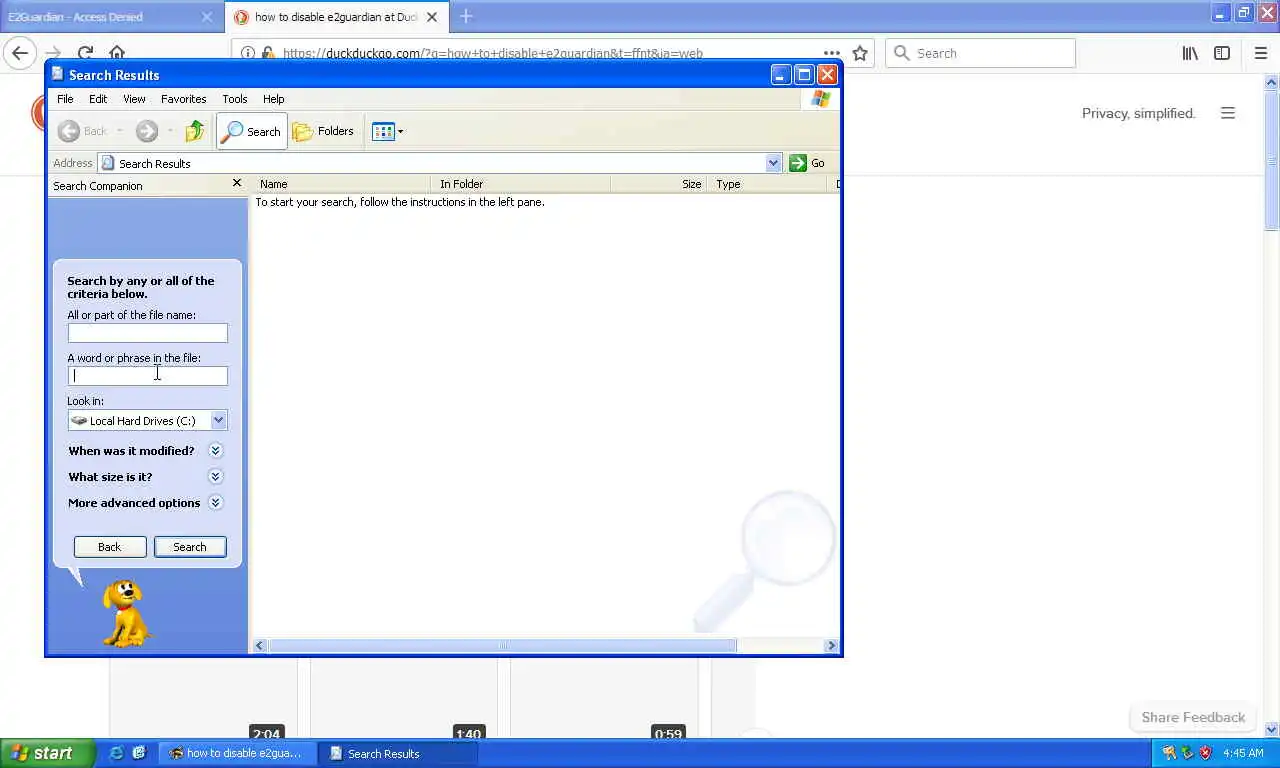Open the Address bar dropdown arrow
This screenshot has height=768, width=1280.
point(773,163)
